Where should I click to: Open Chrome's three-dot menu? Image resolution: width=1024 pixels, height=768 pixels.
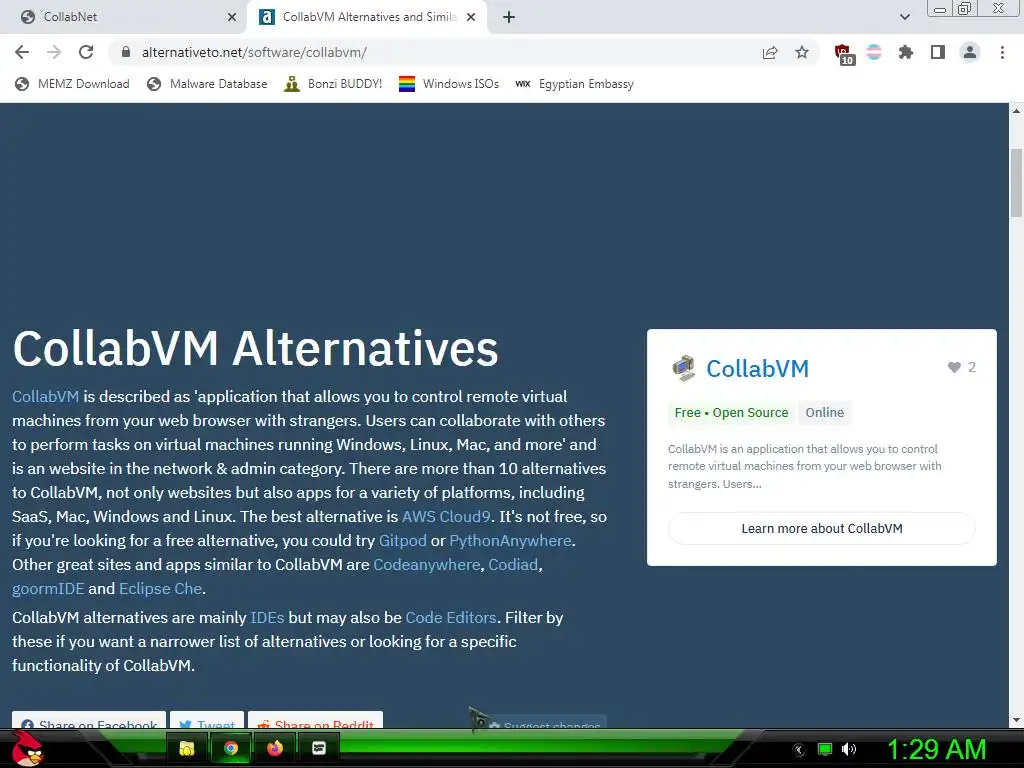[1002, 52]
